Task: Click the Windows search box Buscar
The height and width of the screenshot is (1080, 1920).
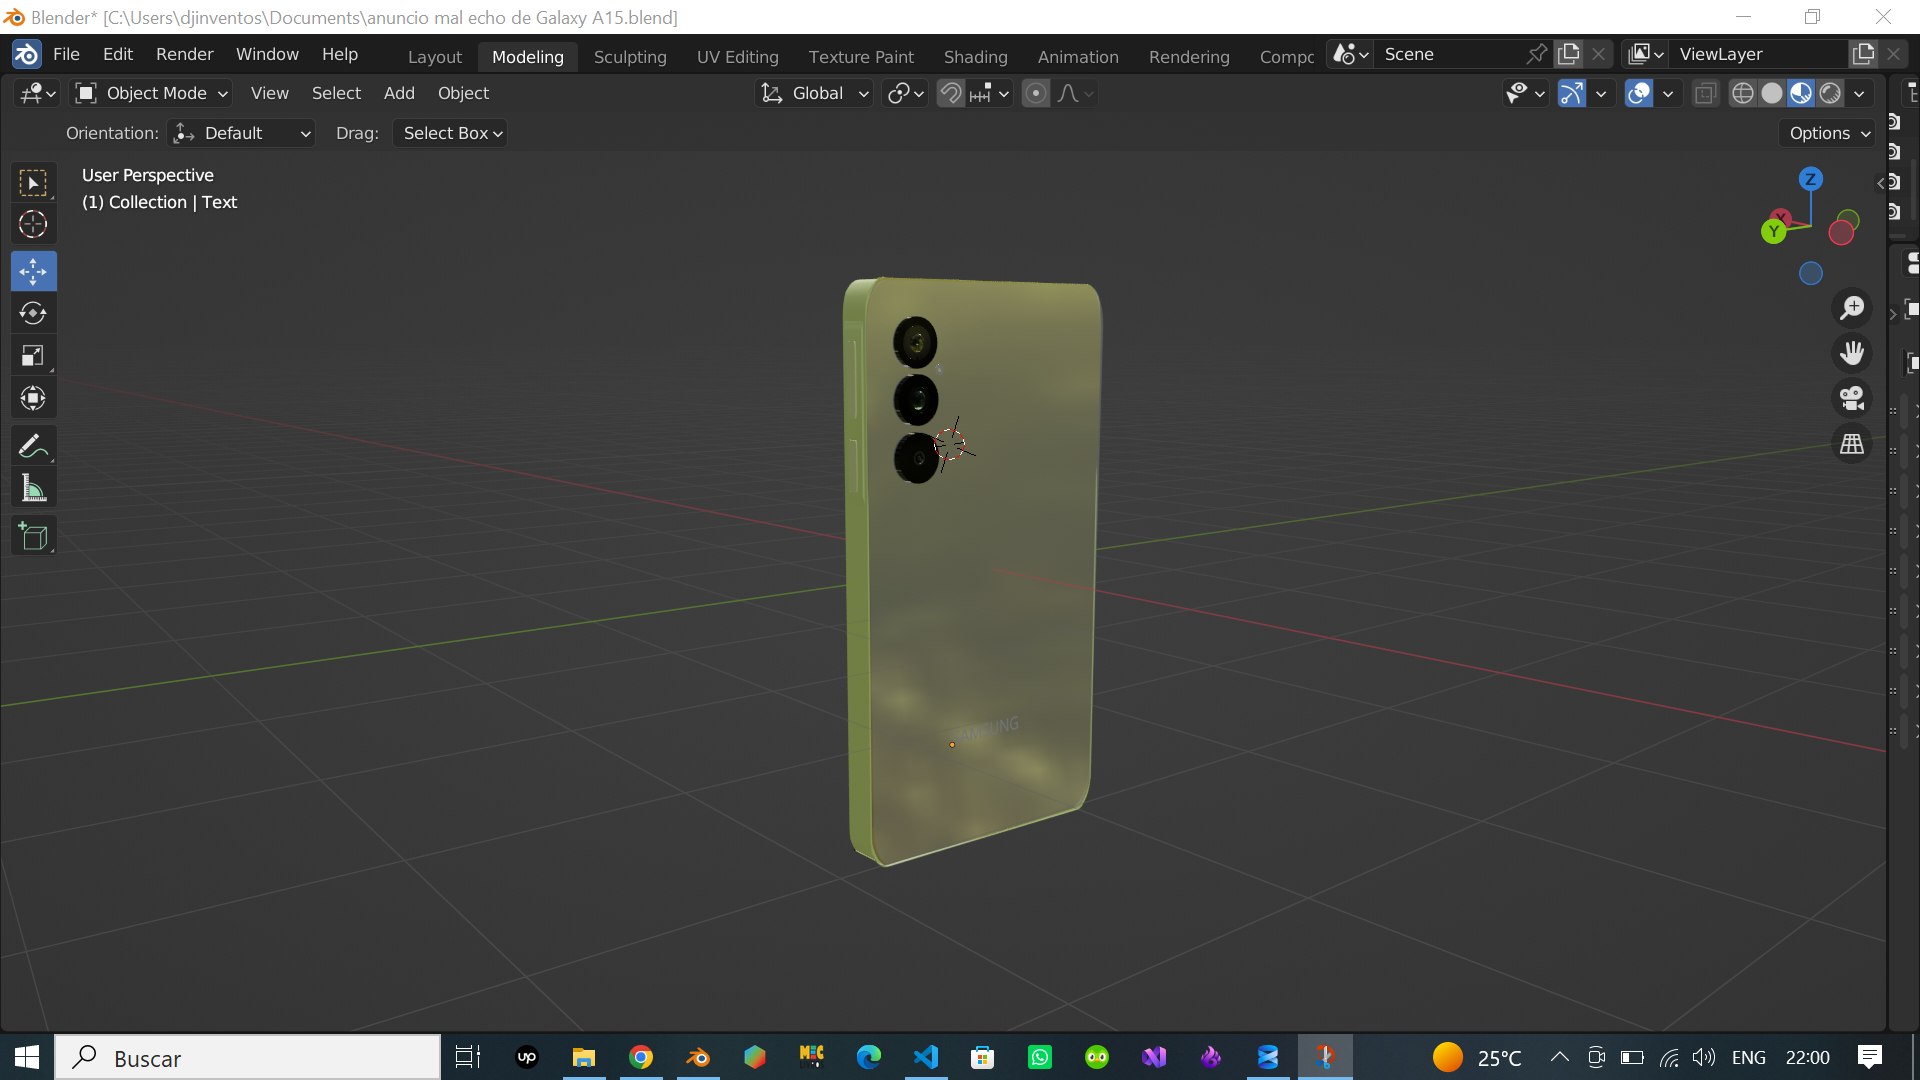Action: tap(247, 1057)
